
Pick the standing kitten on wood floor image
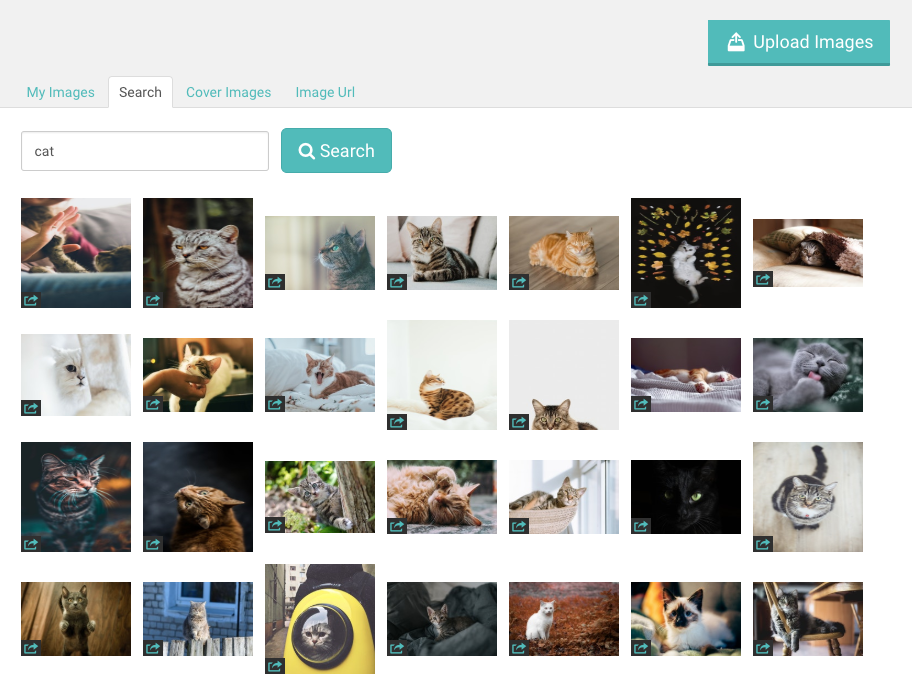[76, 619]
